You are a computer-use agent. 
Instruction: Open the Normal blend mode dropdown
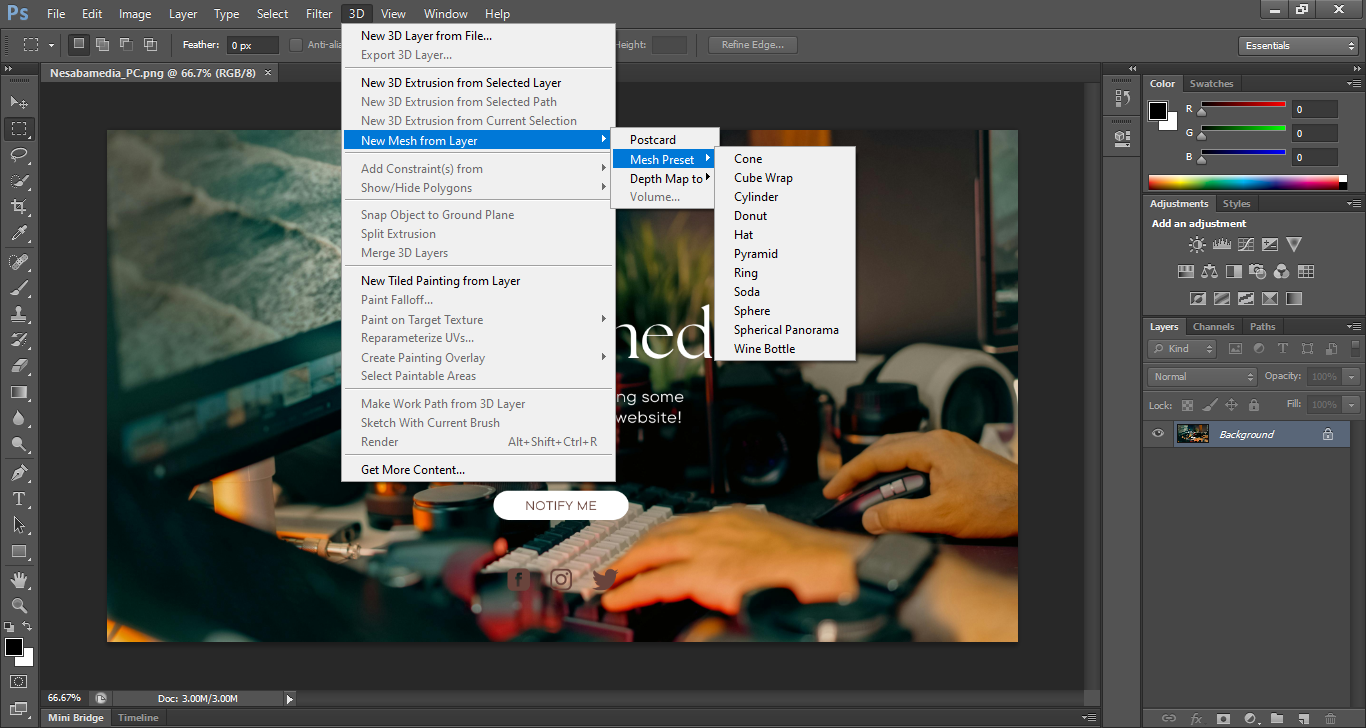coord(1202,377)
